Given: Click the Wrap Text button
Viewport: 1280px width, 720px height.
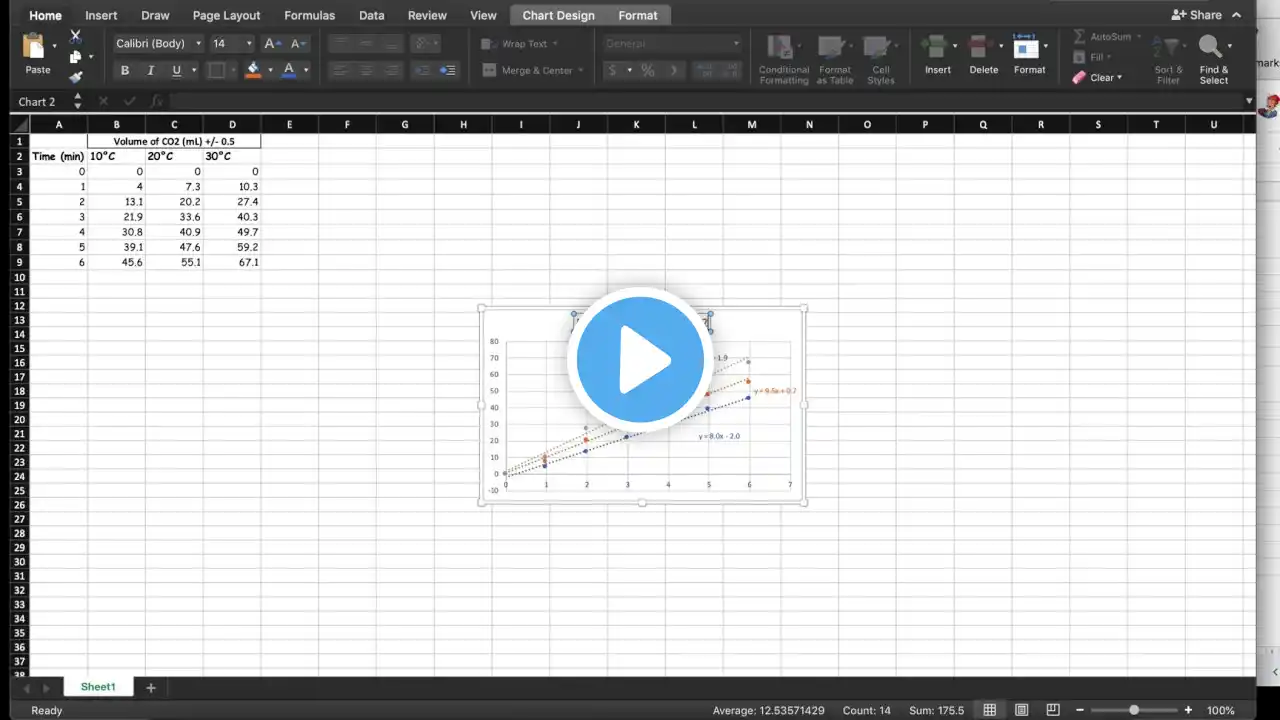Looking at the screenshot, I should click(518, 44).
